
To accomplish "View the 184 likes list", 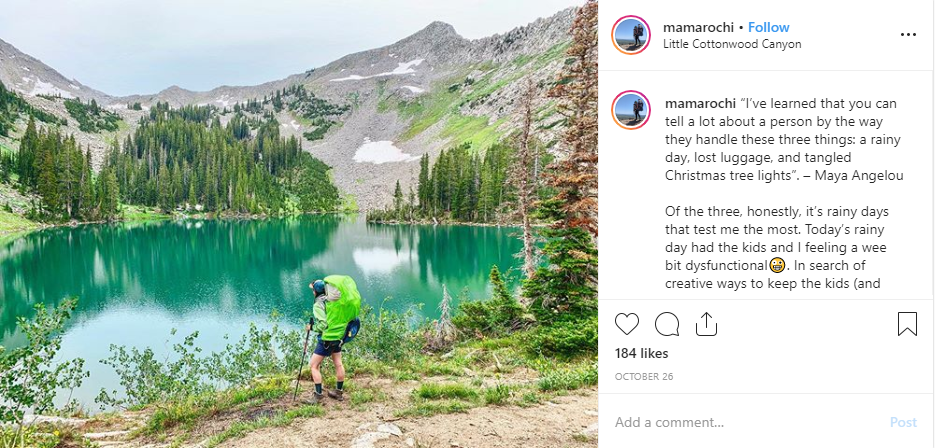I will [x=641, y=353].
